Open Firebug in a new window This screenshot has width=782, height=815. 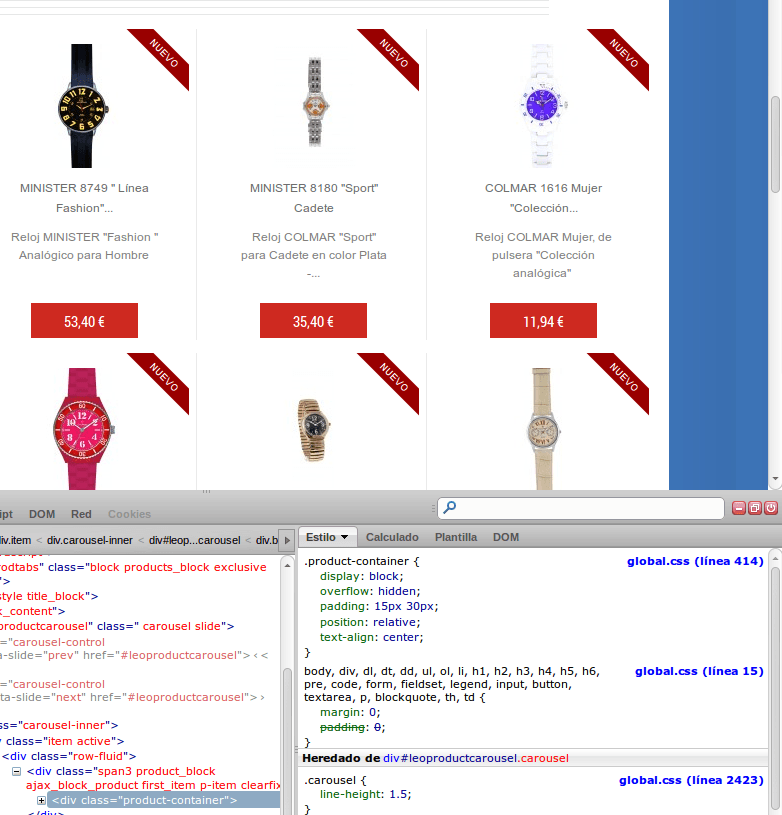coord(754,508)
